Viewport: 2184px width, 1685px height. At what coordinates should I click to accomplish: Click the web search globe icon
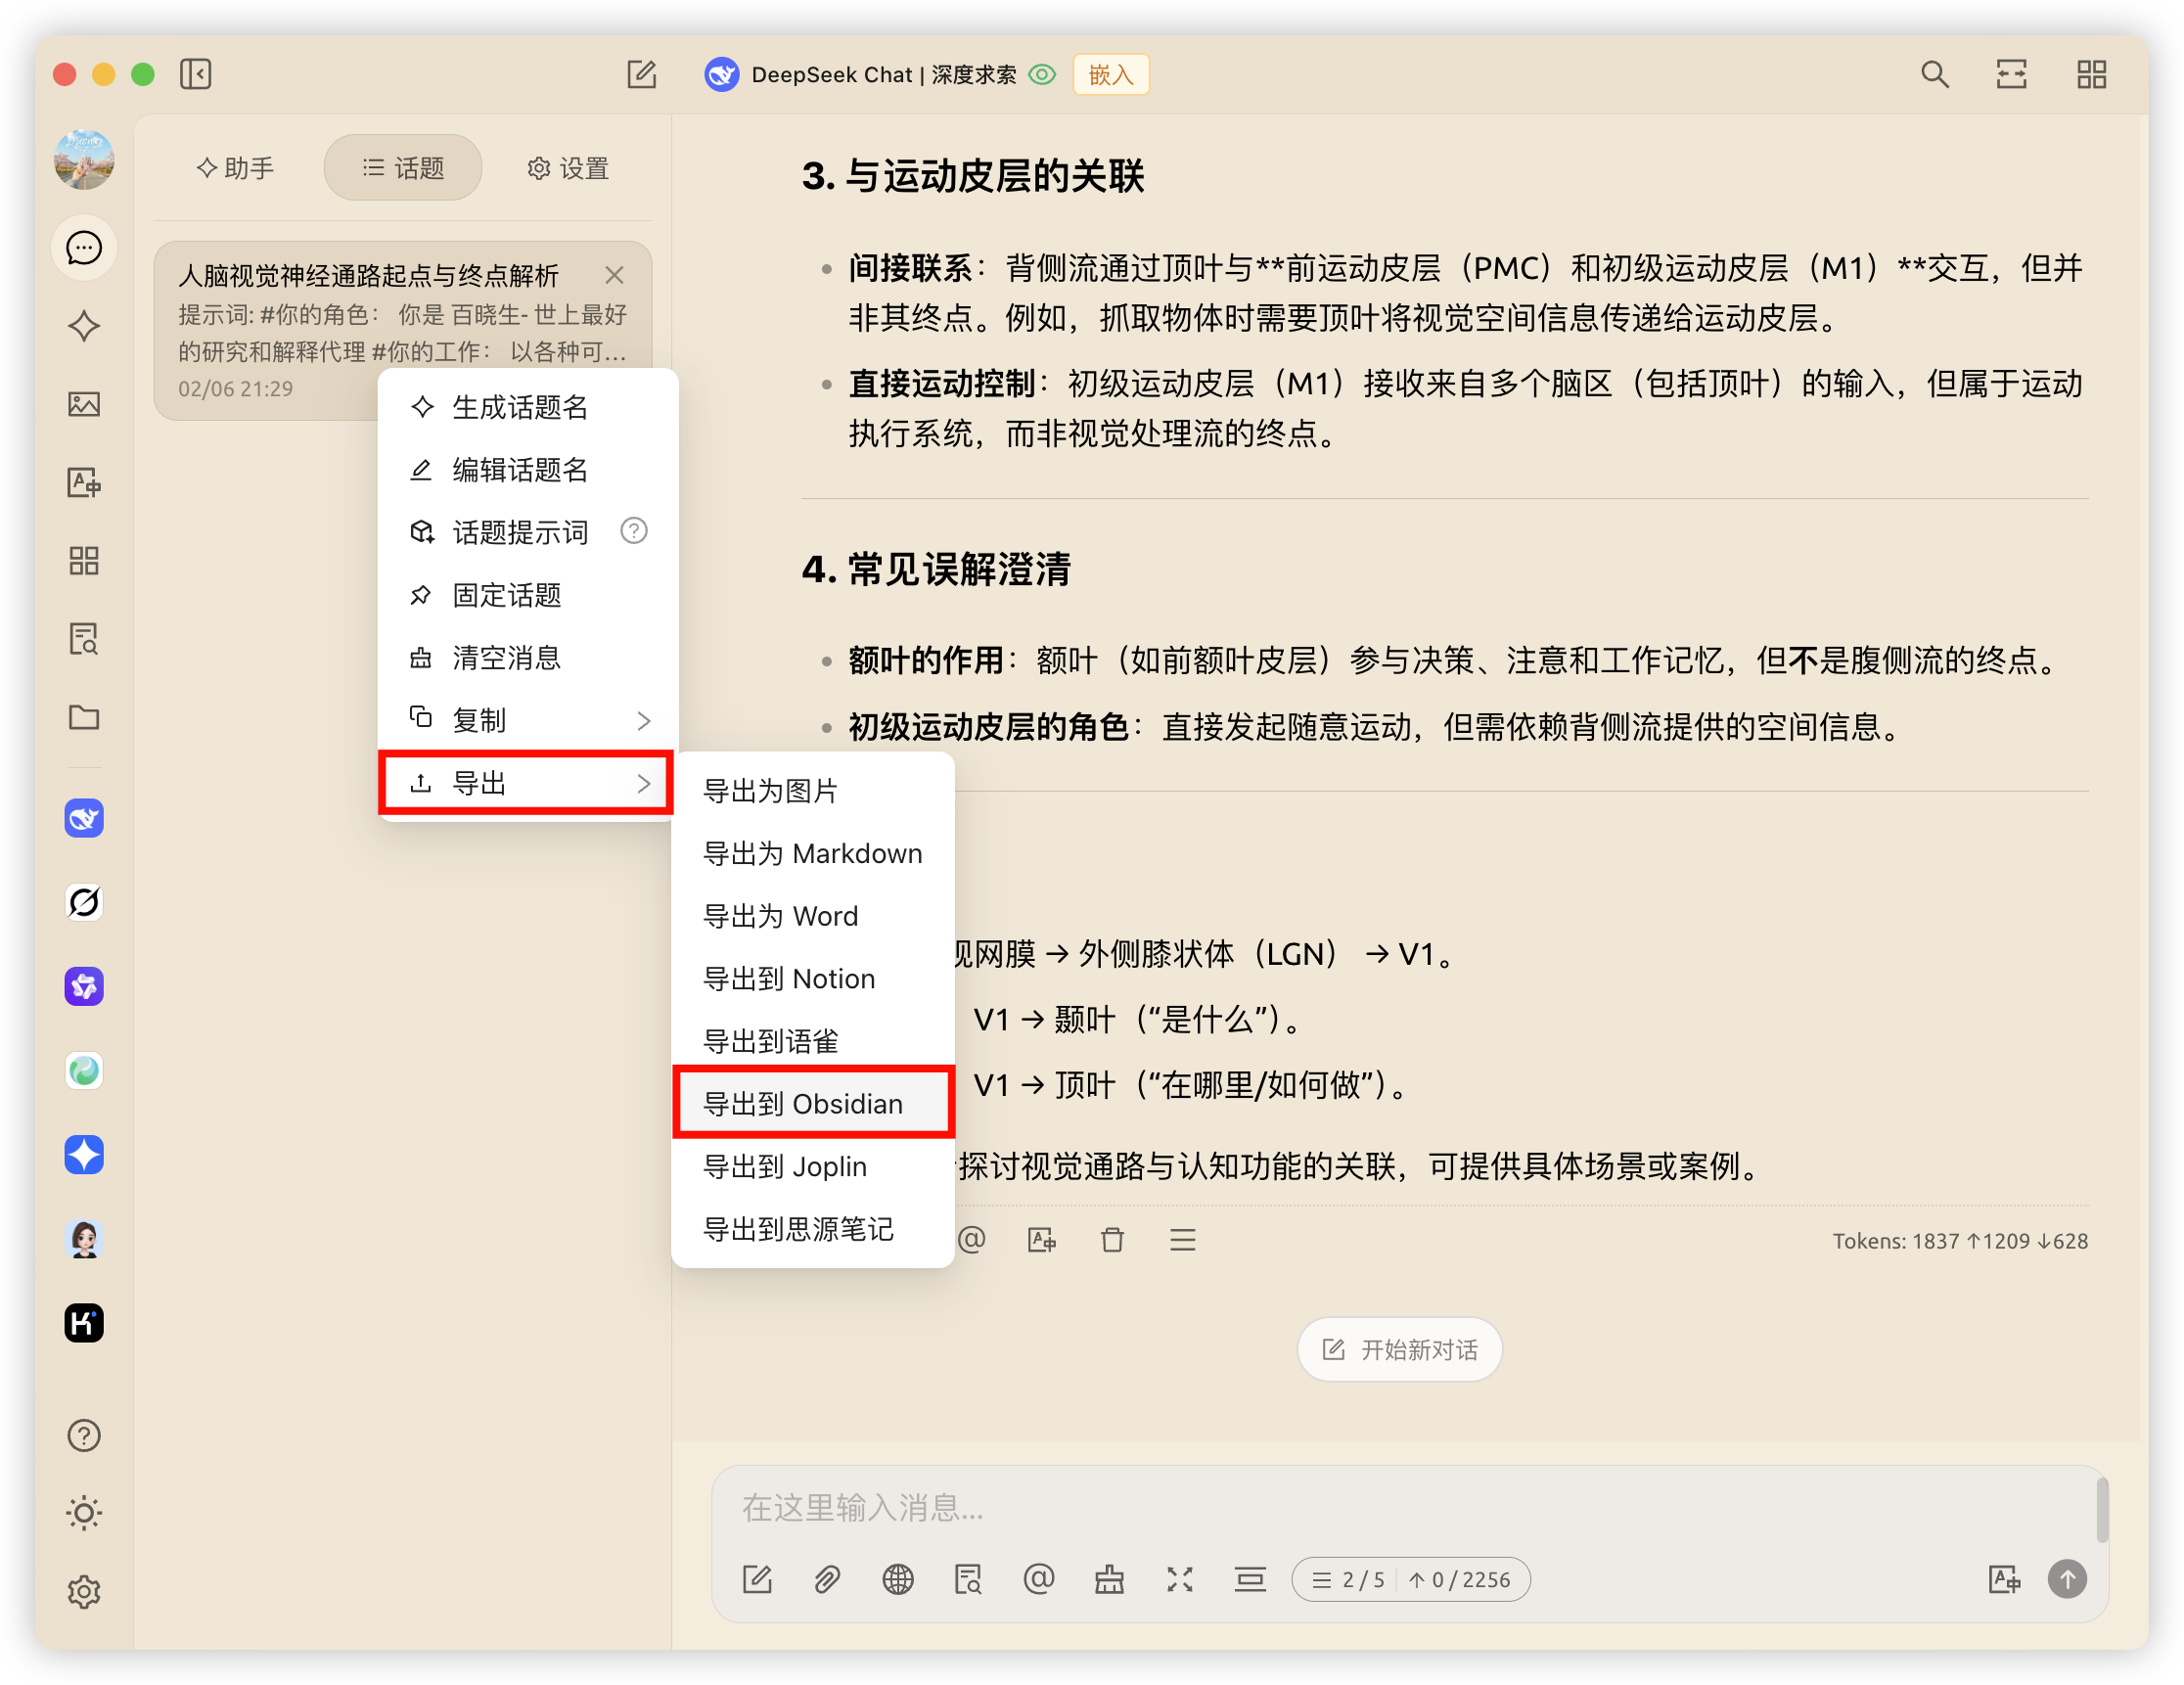(897, 1579)
